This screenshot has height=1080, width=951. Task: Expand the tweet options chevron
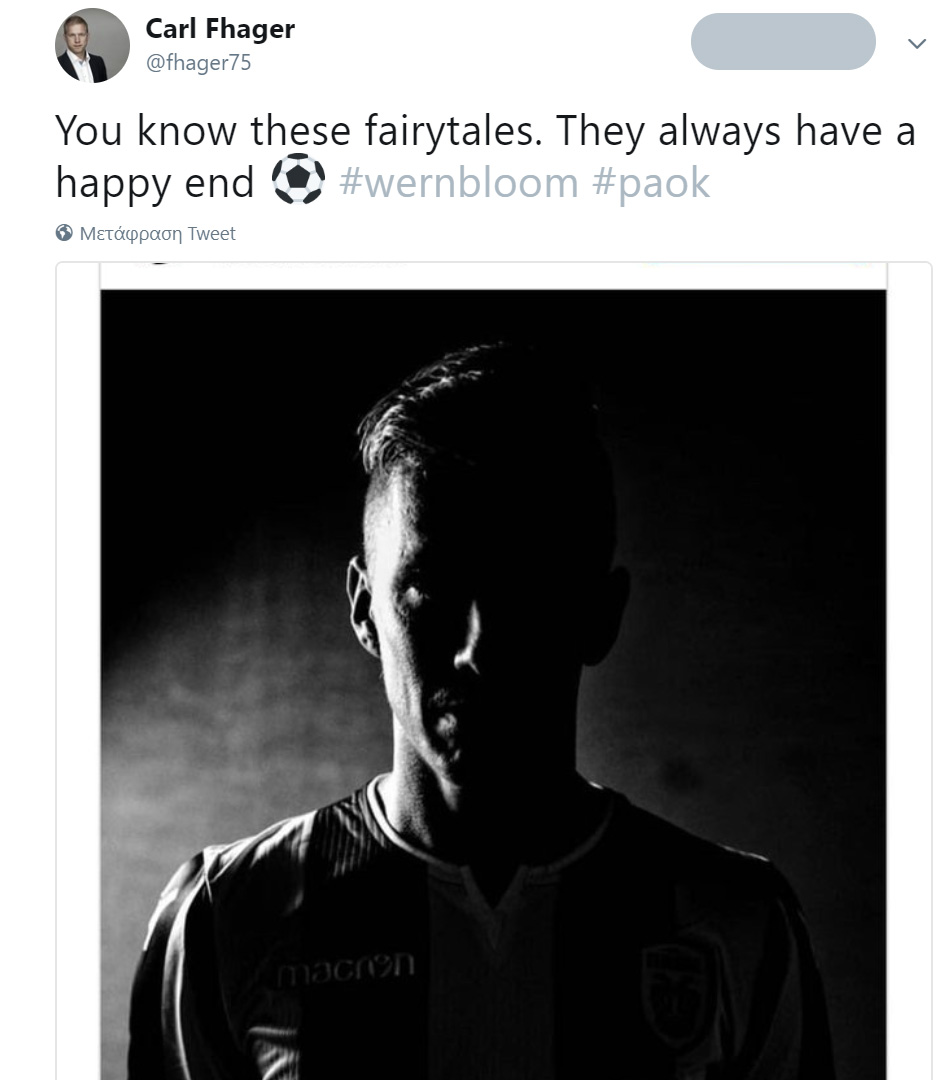tap(917, 43)
